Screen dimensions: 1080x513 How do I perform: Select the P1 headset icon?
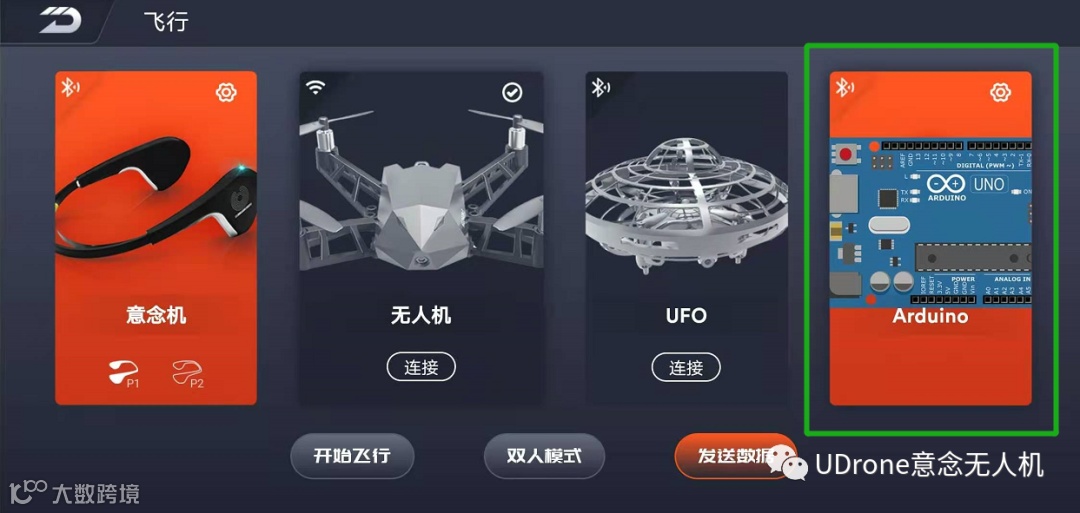(x=125, y=373)
